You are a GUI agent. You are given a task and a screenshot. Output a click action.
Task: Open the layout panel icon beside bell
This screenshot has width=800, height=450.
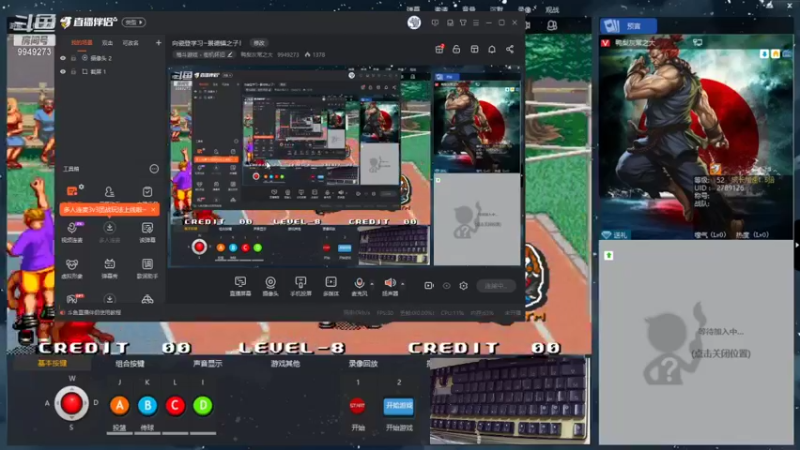474,49
